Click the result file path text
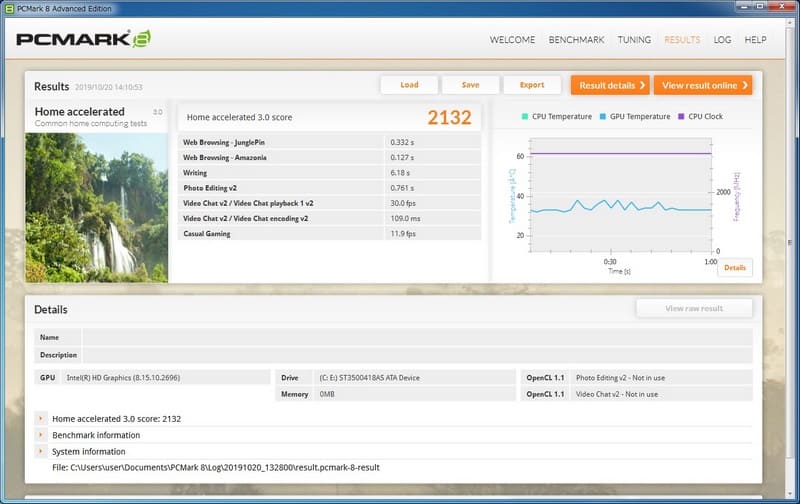The width and height of the screenshot is (800, 504). click(216, 467)
